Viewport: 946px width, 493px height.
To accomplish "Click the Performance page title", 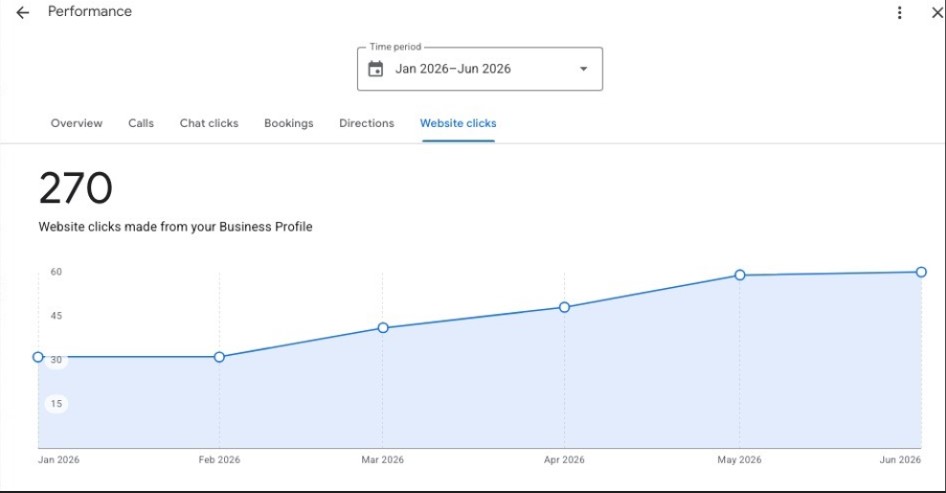I will (x=90, y=11).
